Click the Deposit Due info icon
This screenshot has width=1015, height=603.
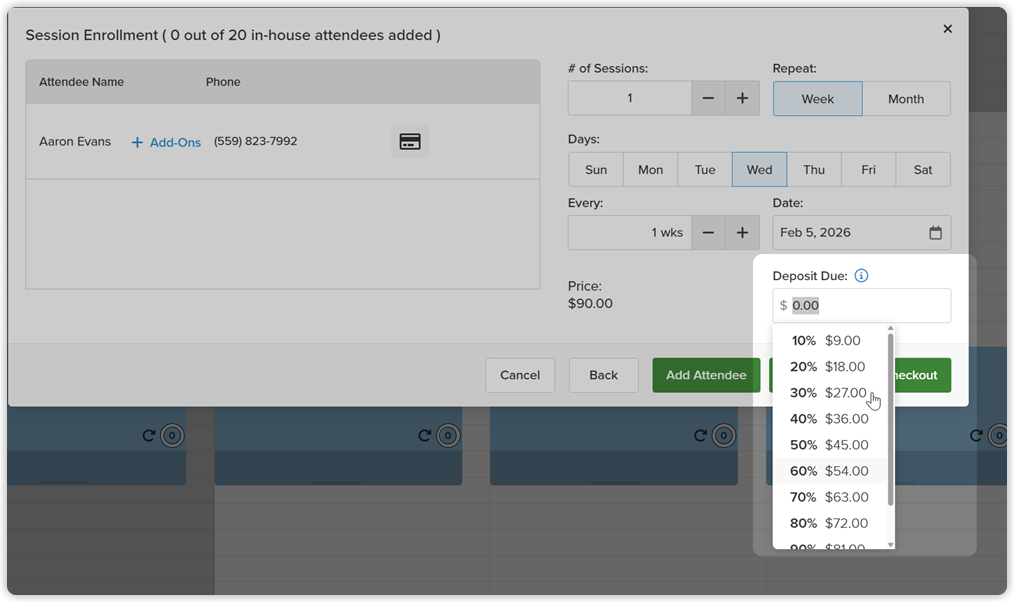[x=861, y=276]
